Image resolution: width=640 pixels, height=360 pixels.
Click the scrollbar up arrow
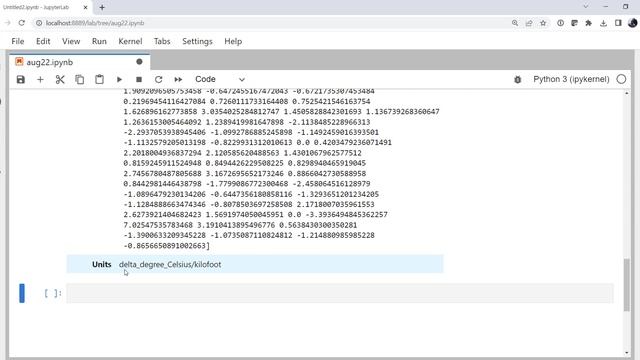point(627,93)
